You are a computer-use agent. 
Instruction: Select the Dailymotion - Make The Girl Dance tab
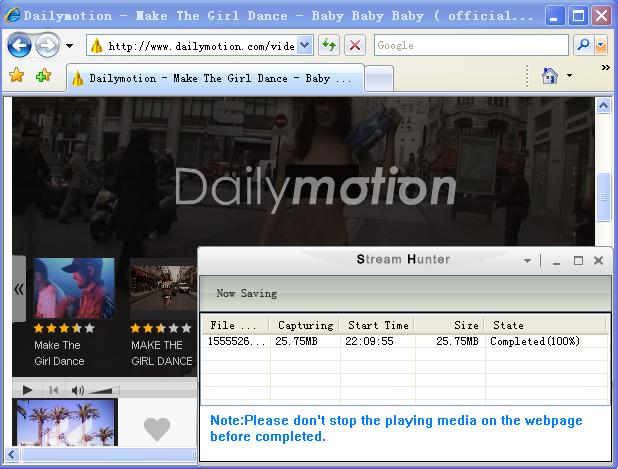(x=215, y=78)
